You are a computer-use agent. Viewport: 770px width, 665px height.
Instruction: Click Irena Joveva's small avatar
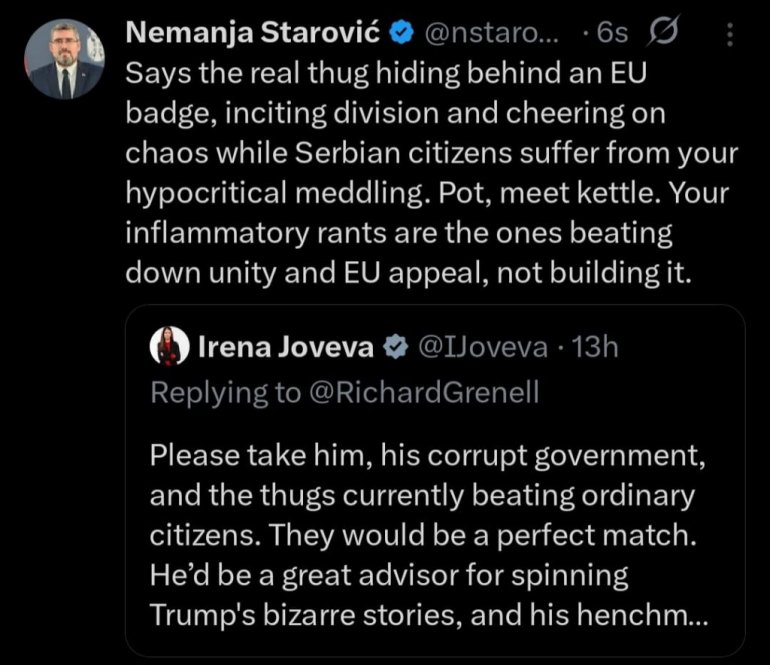[170, 347]
